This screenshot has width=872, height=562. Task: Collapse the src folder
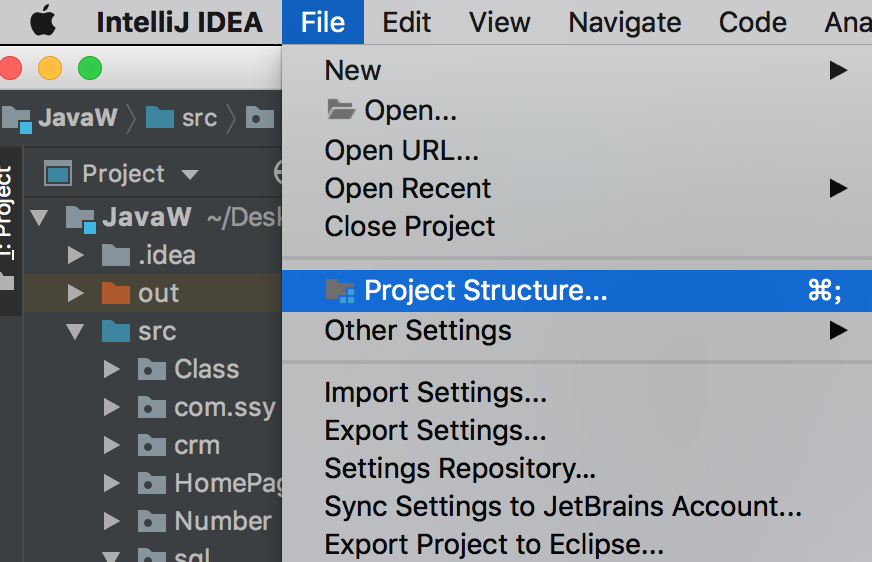[76, 331]
